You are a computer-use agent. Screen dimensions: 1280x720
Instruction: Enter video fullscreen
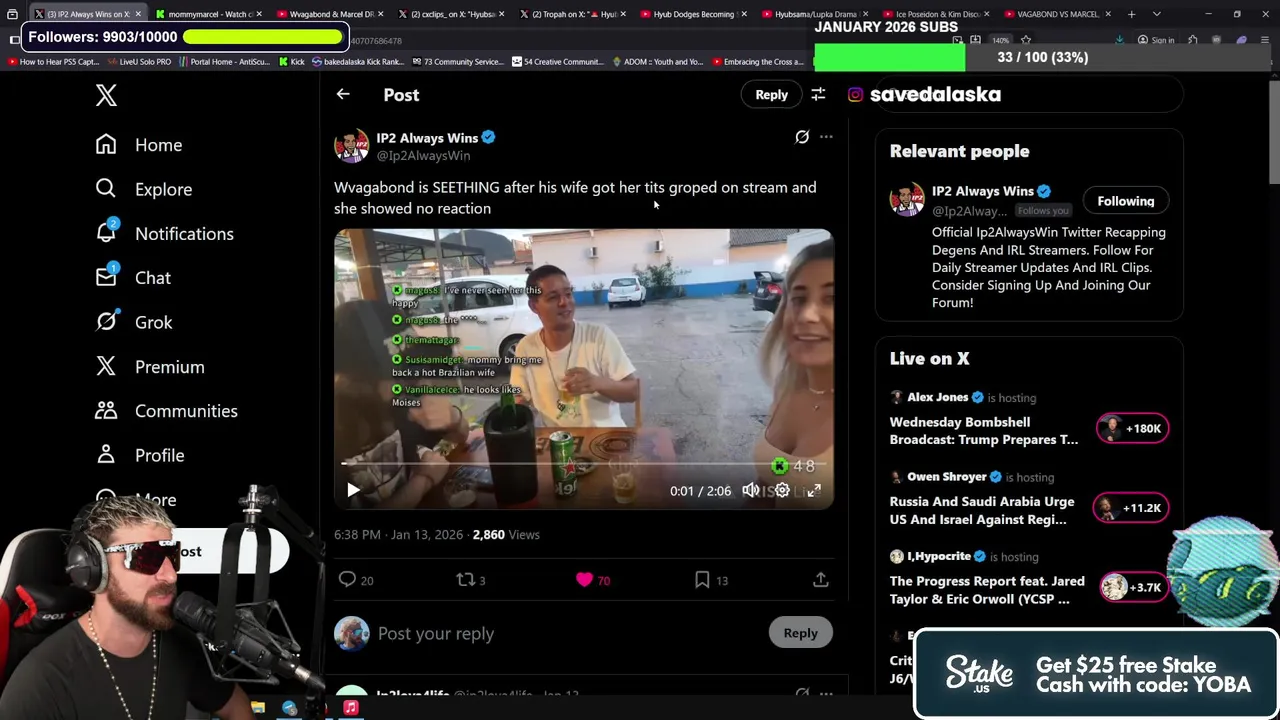tap(814, 490)
